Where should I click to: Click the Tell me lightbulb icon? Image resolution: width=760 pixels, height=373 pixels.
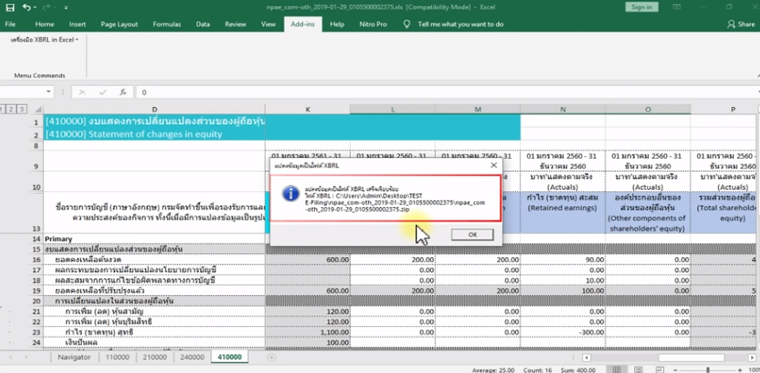tap(407, 24)
